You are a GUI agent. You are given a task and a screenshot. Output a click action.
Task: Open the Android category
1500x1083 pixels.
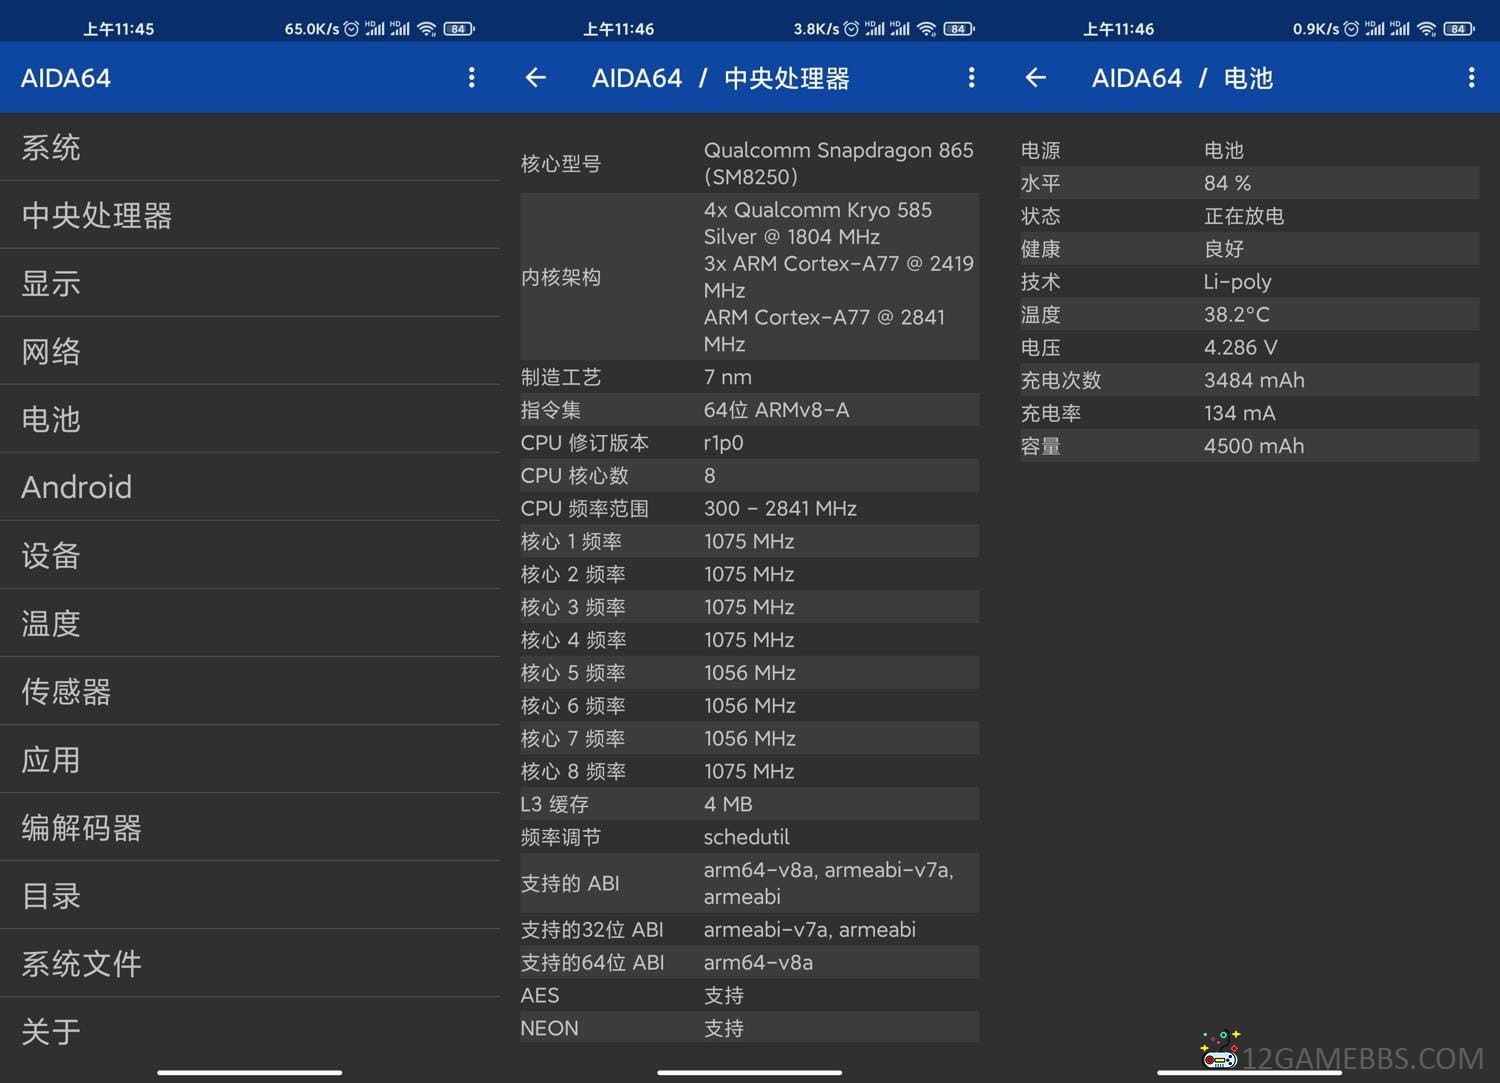click(x=250, y=488)
